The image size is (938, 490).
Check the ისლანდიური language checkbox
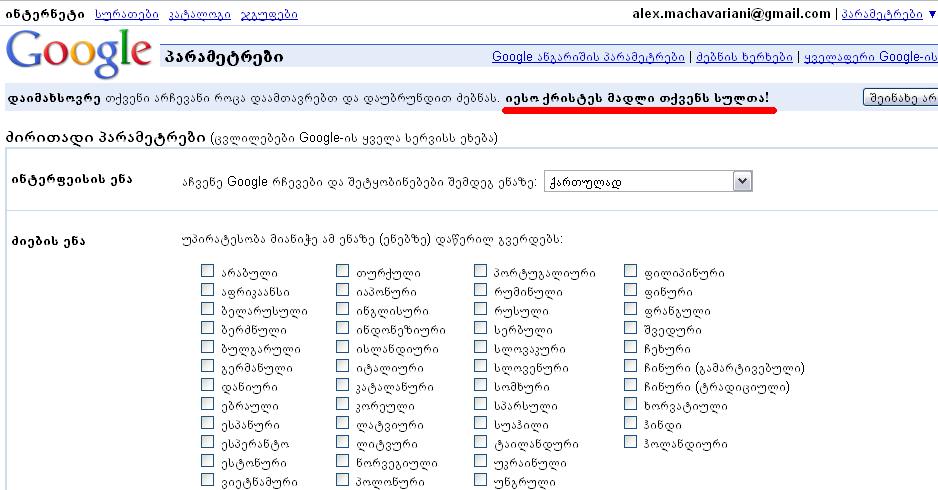tap(343, 347)
